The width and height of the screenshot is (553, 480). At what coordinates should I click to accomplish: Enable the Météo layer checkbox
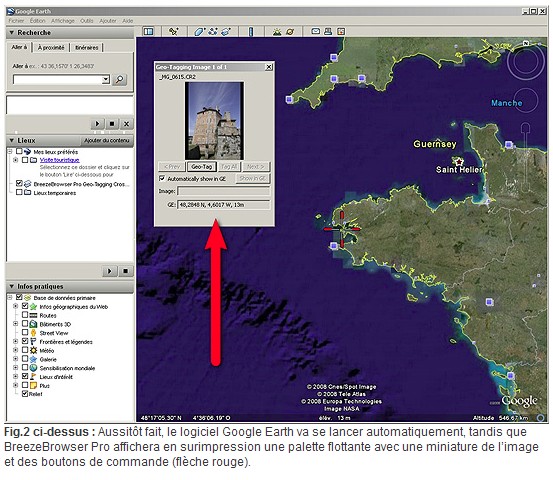[x=25, y=350]
